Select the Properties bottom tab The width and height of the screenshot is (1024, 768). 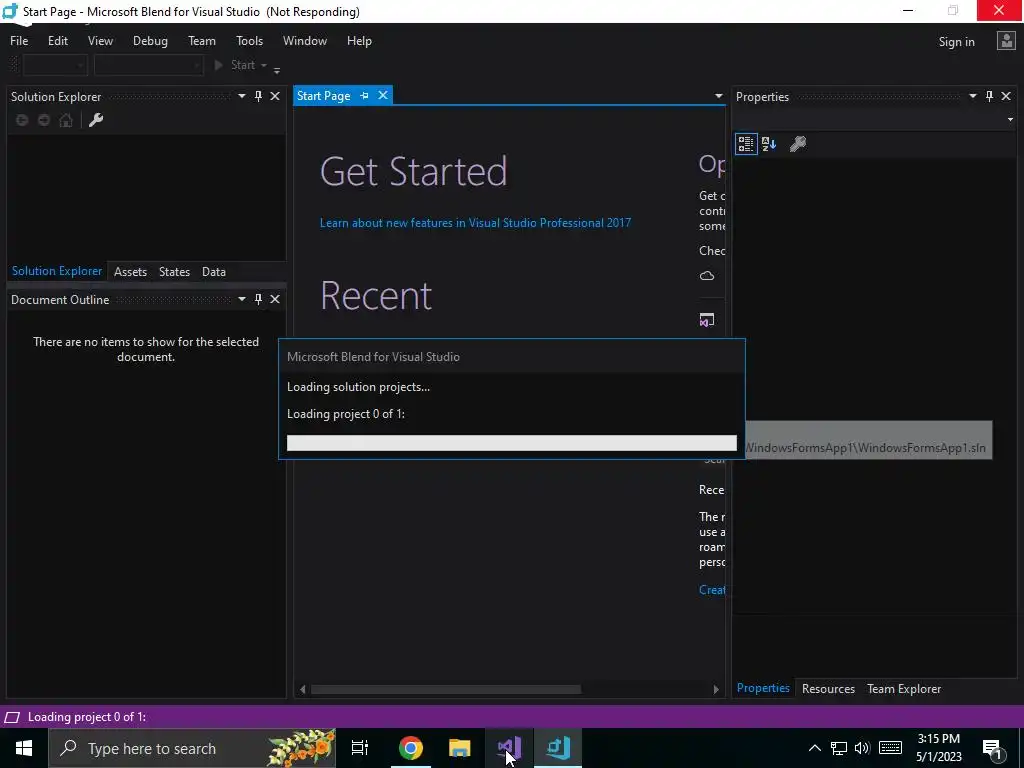pyautogui.click(x=763, y=688)
